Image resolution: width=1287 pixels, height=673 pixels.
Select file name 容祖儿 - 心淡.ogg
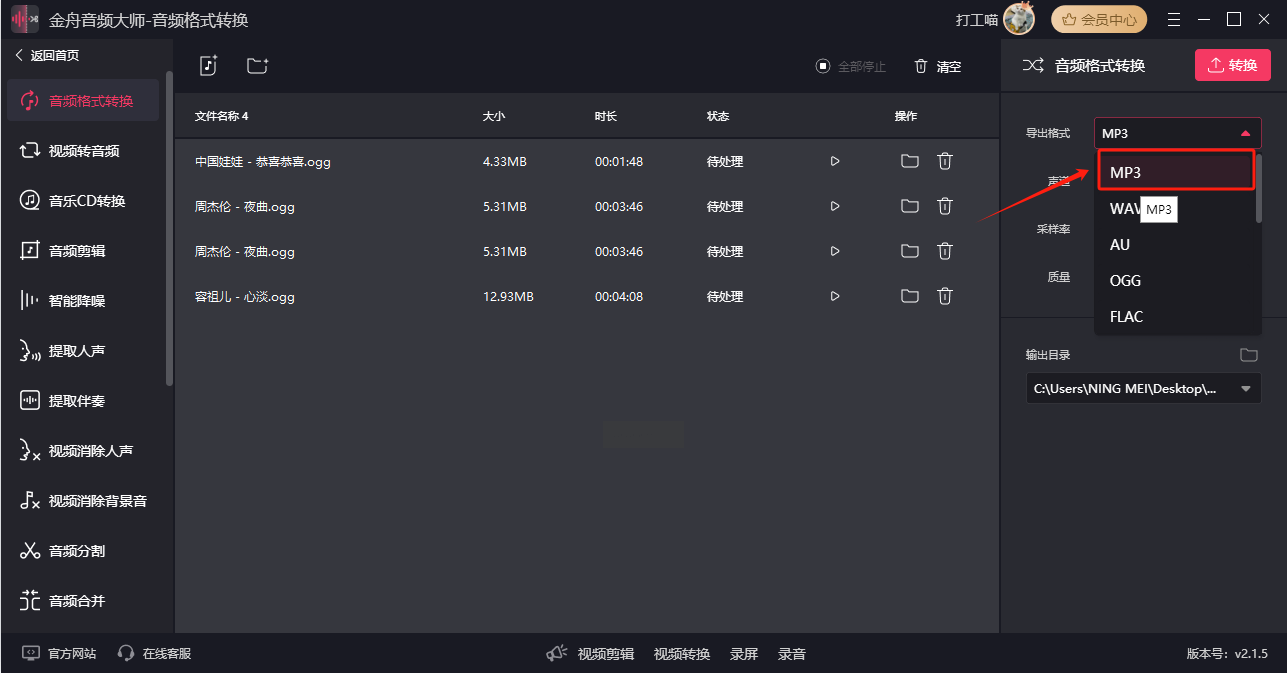pyautogui.click(x=245, y=296)
